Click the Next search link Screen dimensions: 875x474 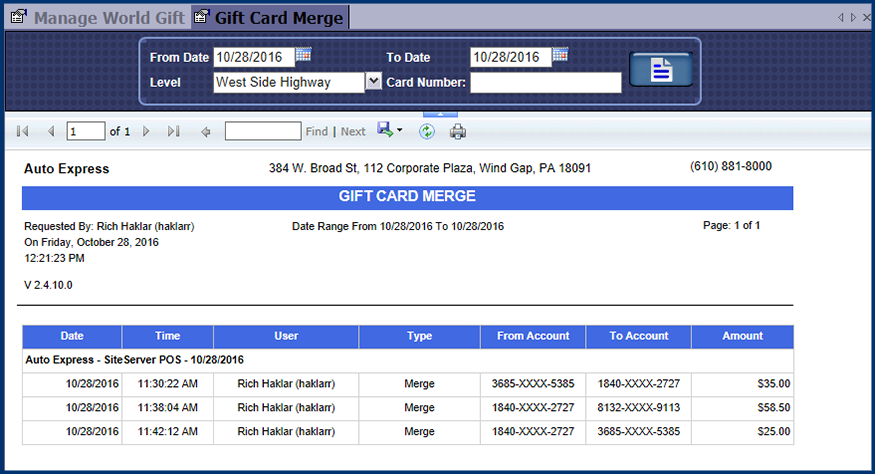353,131
